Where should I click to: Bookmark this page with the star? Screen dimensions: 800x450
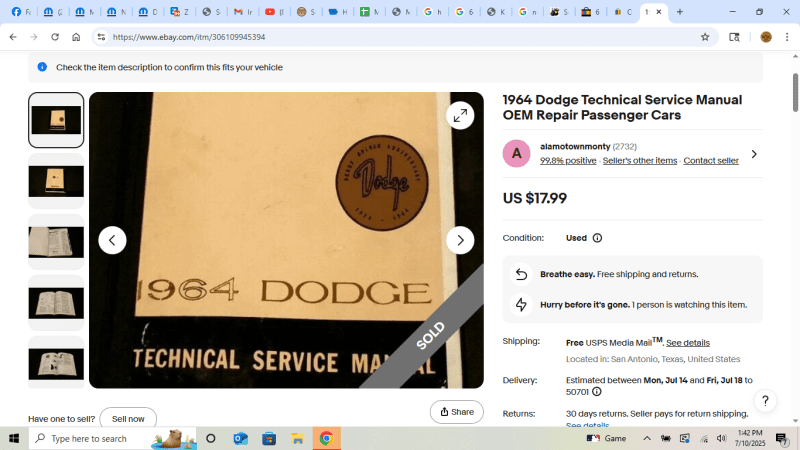tap(705, 37)
